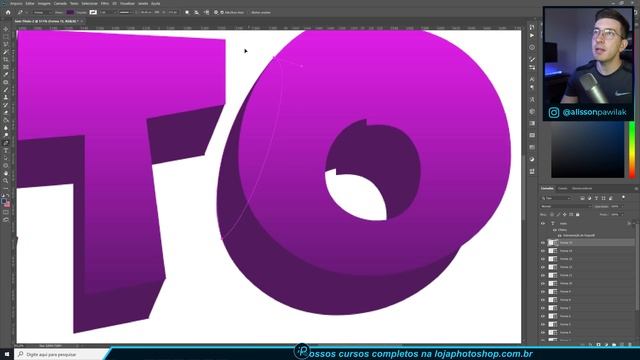Screen dimensions: 640x360
Task: Hide the Forma 11 layer
Action: [543, 275]
